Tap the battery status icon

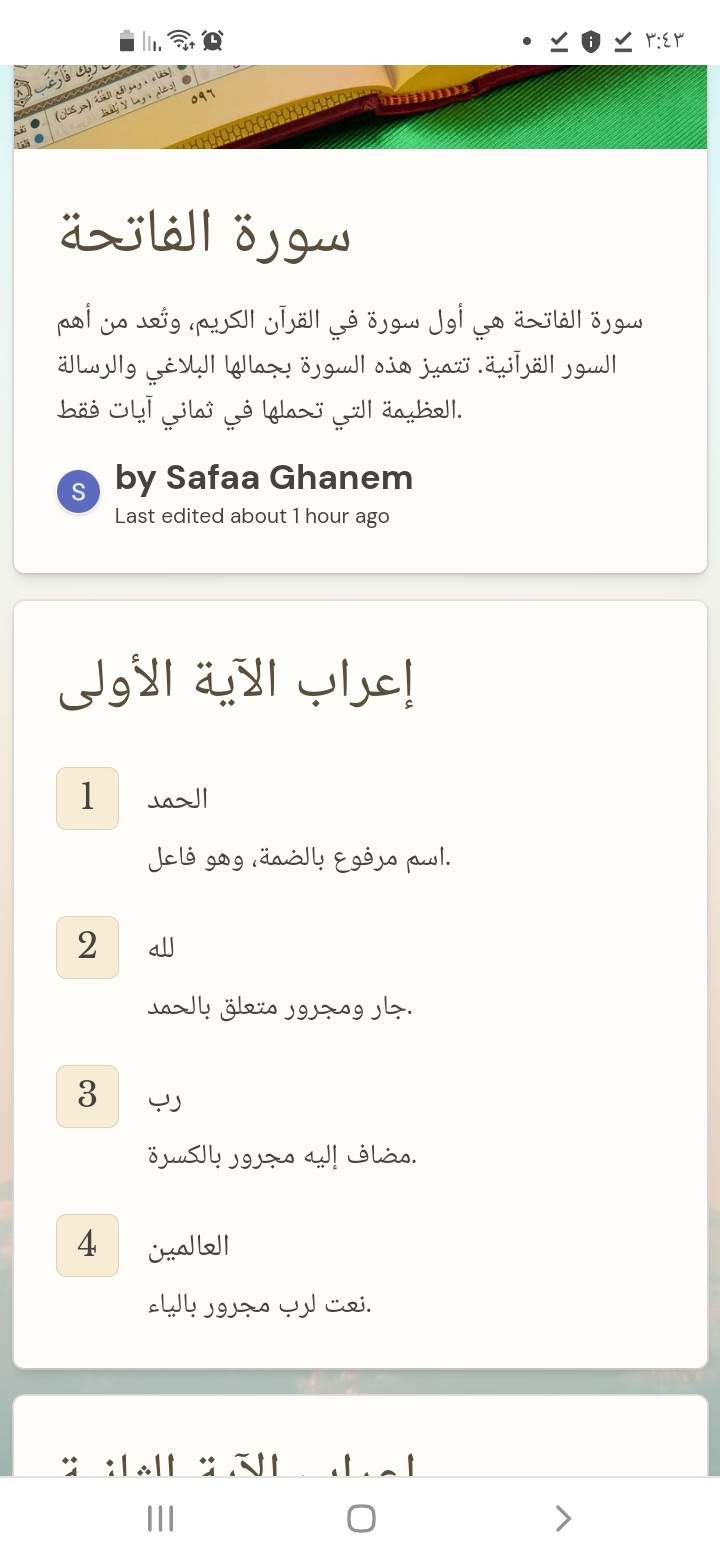[126, 41]
